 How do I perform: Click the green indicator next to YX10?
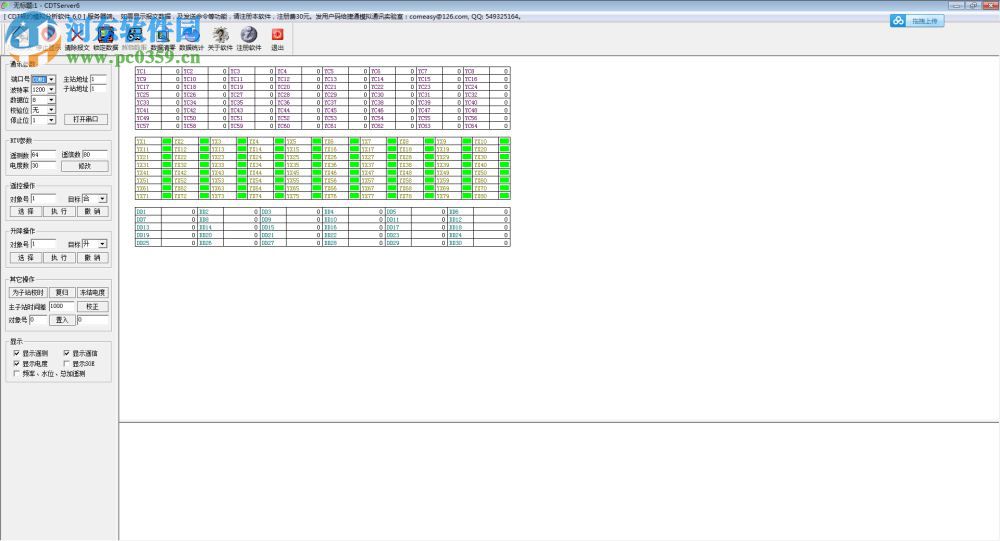504,142
